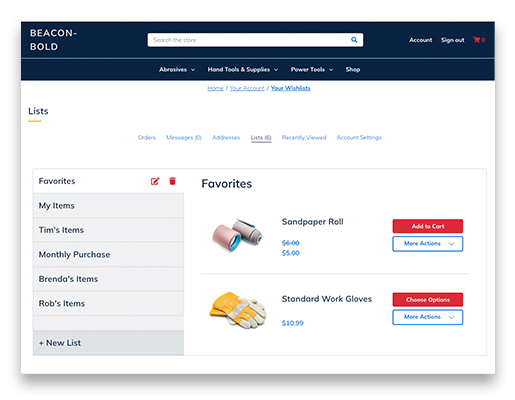Expand the Power Tools menu

pos(312,70)
